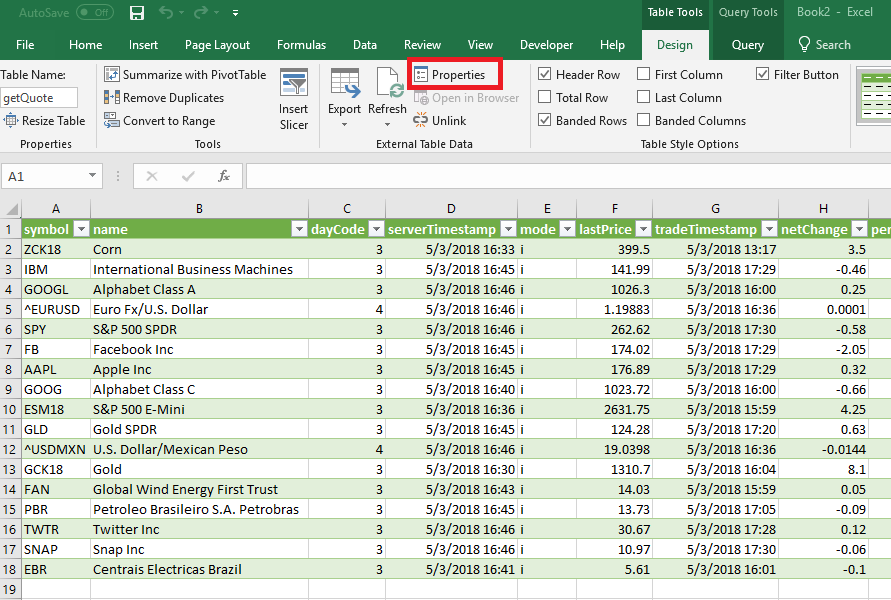Select the green table style thumbnail
Image resolution: width=891 pixels, height=600 pixels.
pyautogui.click(x=874, y=97)
